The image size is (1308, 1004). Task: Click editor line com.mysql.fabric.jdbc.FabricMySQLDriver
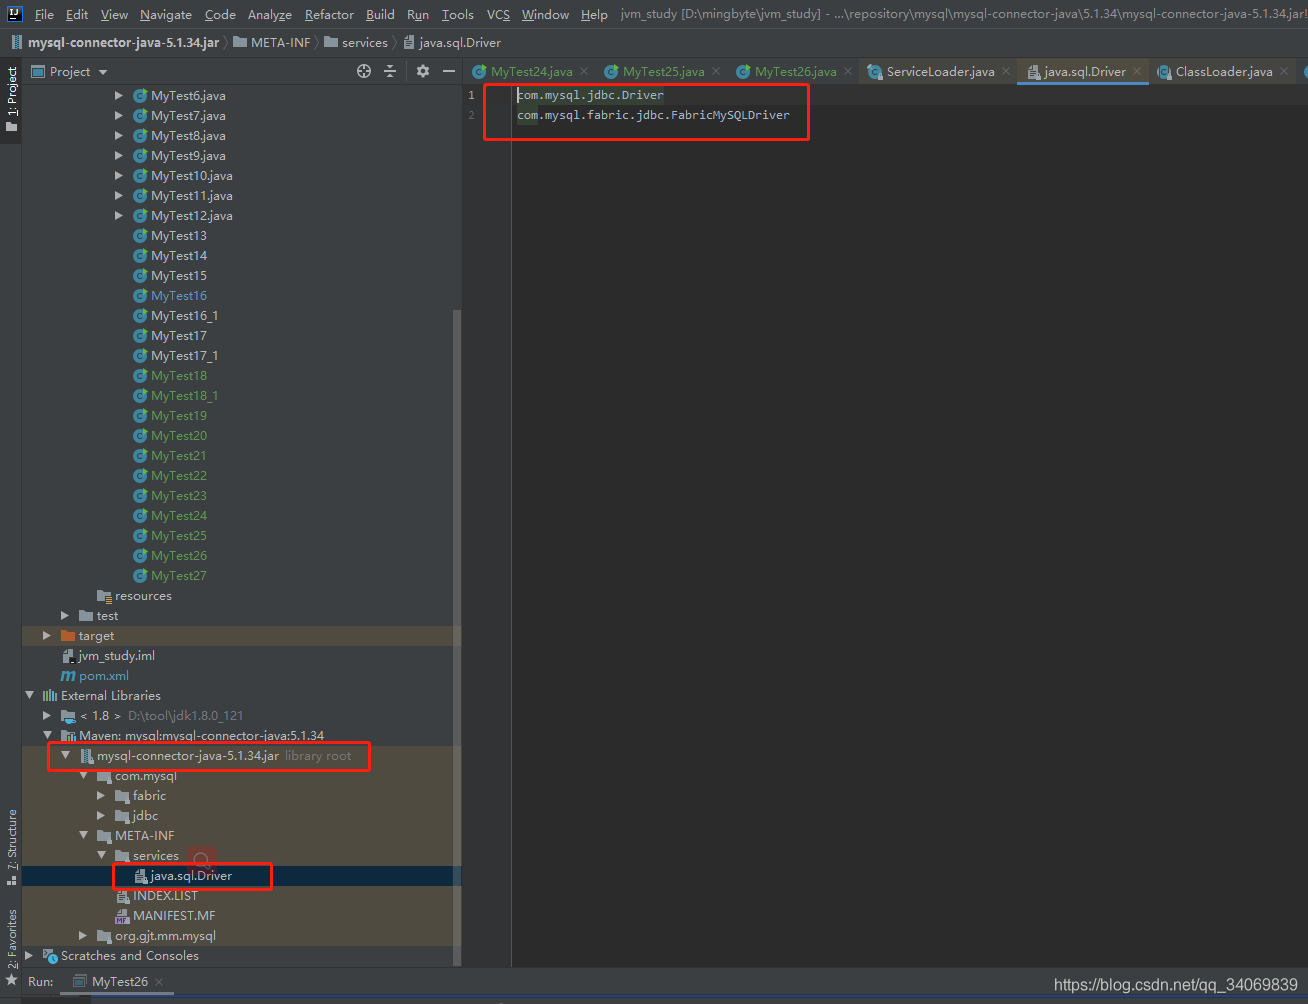pyautogui.click(x=653, y=115)
